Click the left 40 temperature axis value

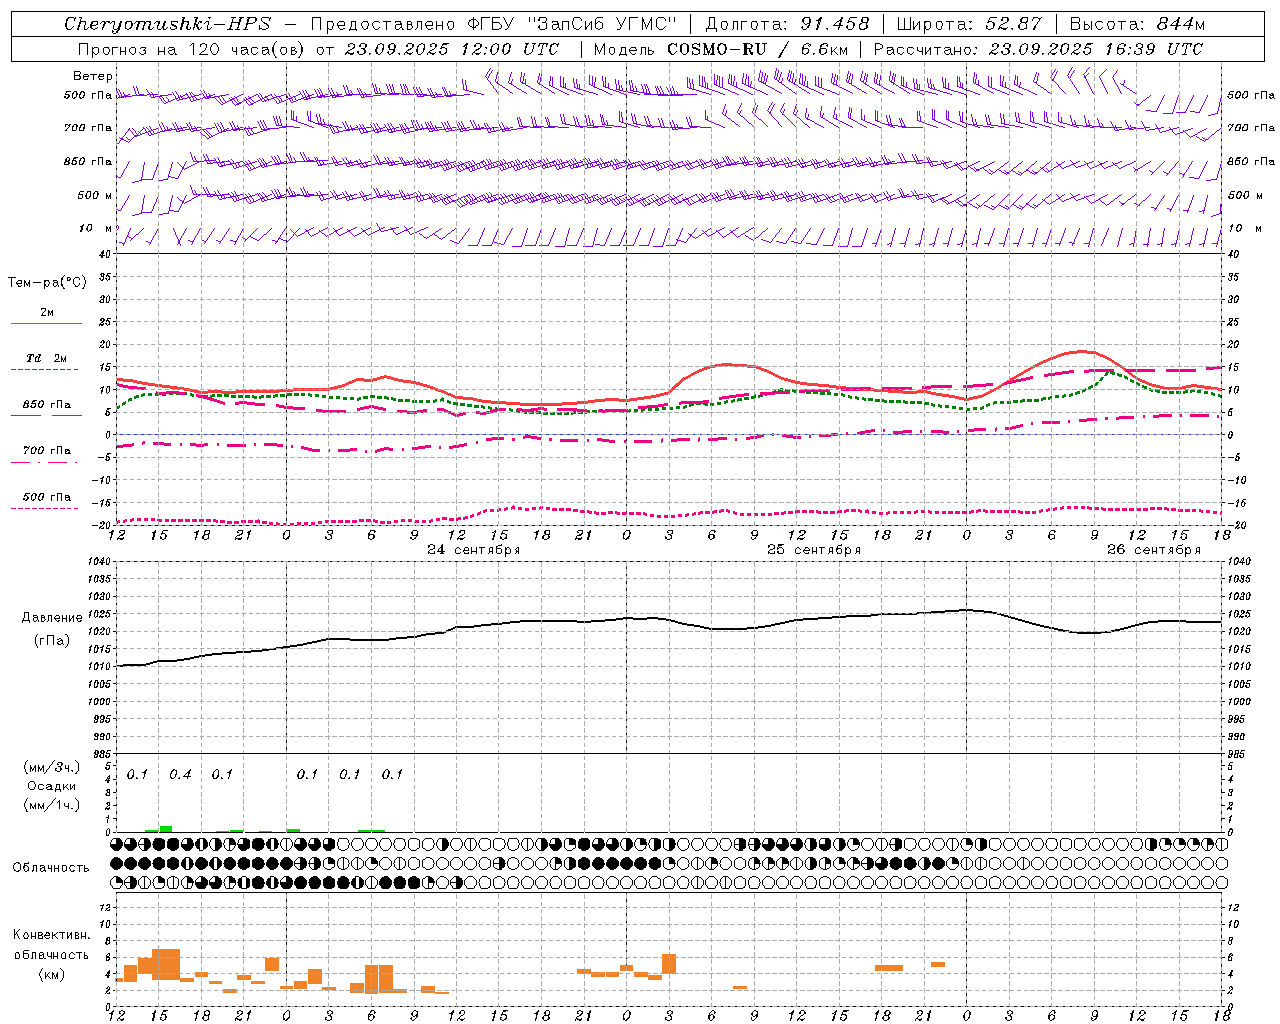tap(106, 255)
